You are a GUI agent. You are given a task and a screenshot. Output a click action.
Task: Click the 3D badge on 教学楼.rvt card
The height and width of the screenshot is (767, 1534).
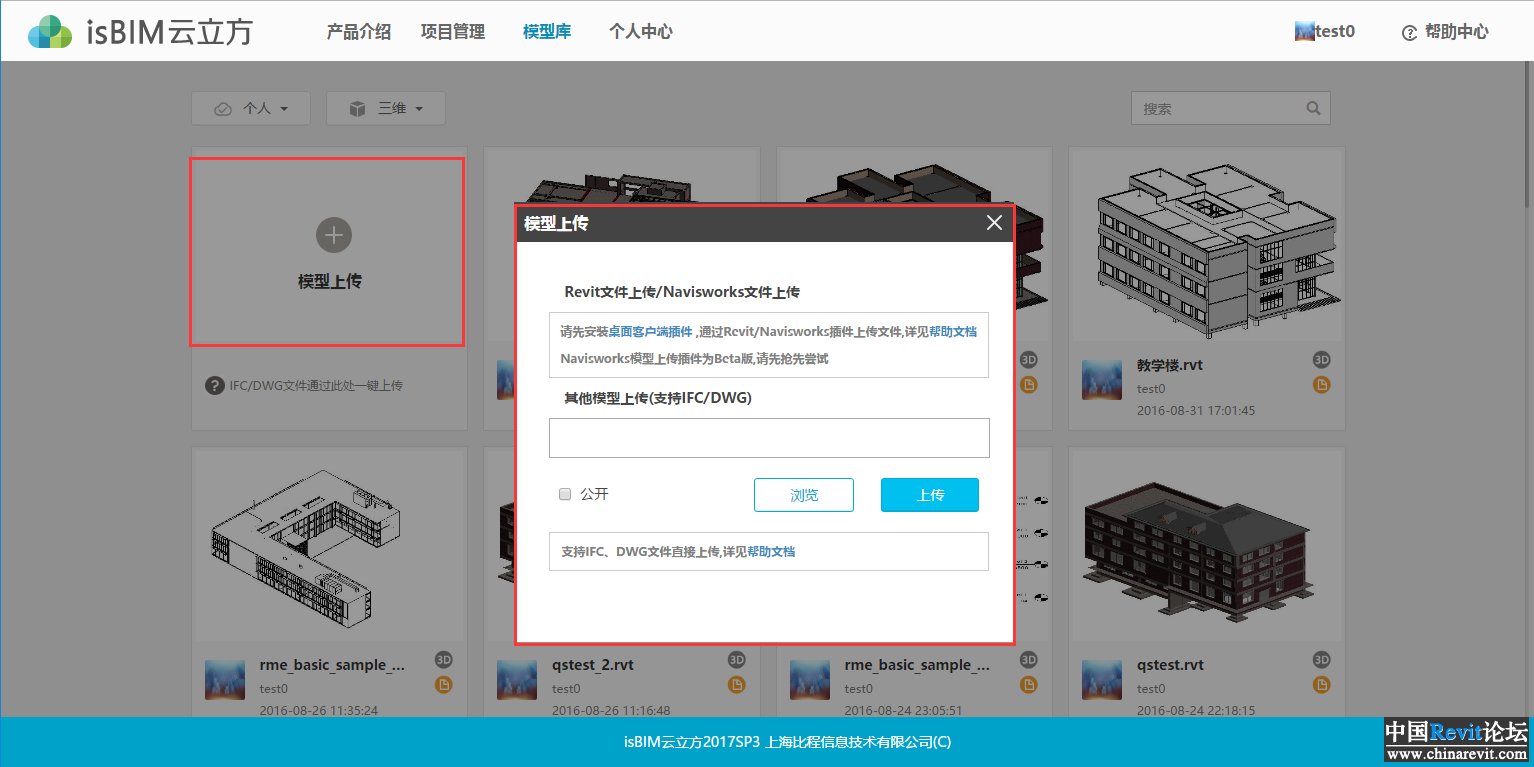click(1321, 360)
